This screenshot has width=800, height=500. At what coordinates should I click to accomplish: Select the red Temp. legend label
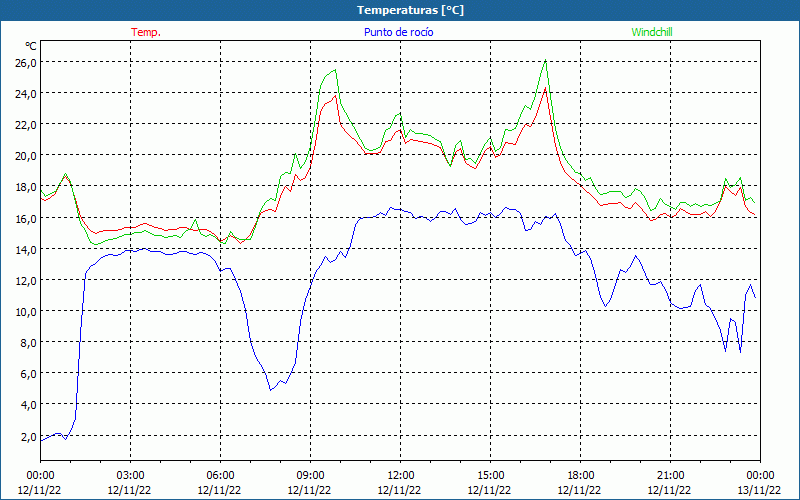click(146, 32)
